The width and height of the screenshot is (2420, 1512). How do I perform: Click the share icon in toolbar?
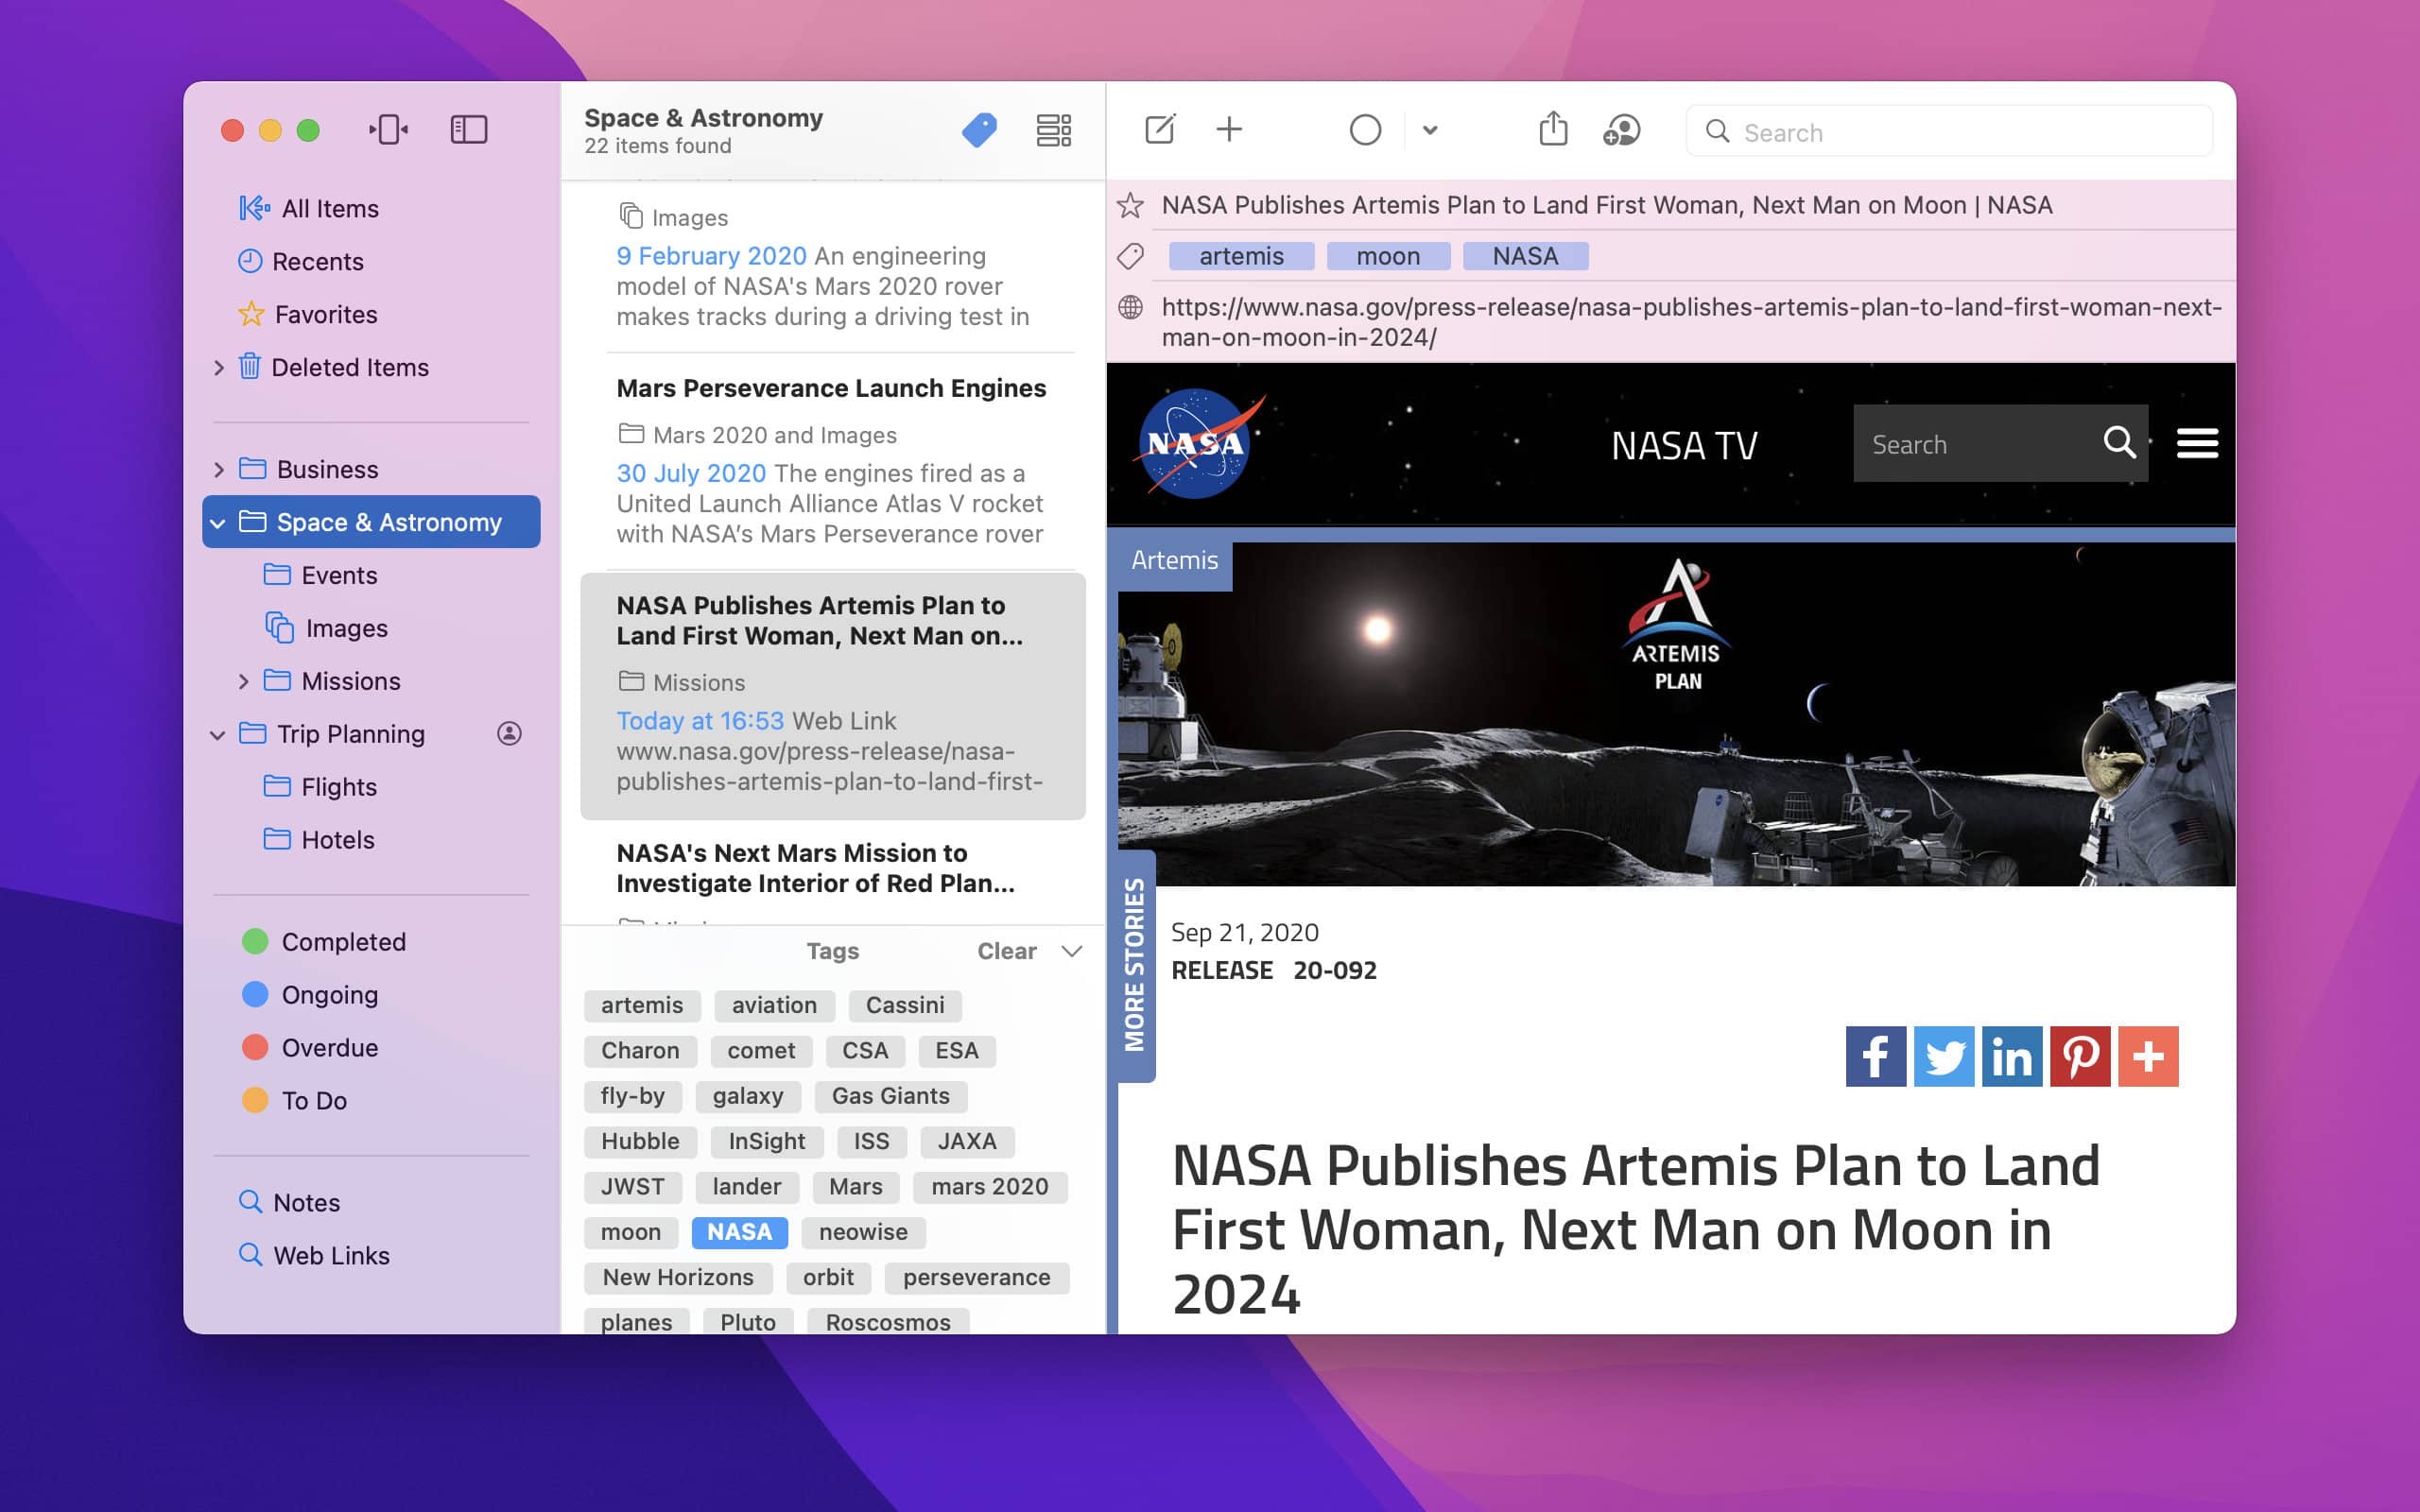(1553, 128)
